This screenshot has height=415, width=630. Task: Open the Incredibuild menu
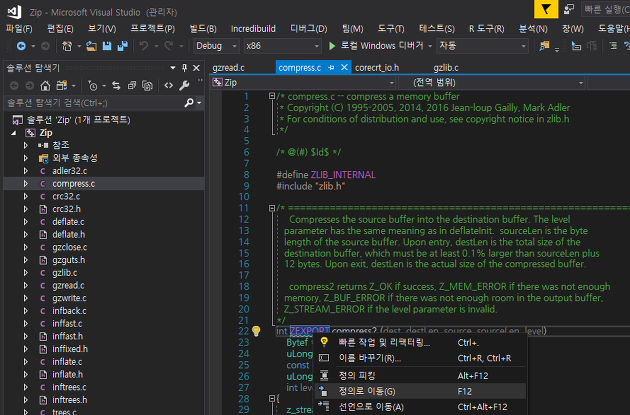[x=253, y=29]
